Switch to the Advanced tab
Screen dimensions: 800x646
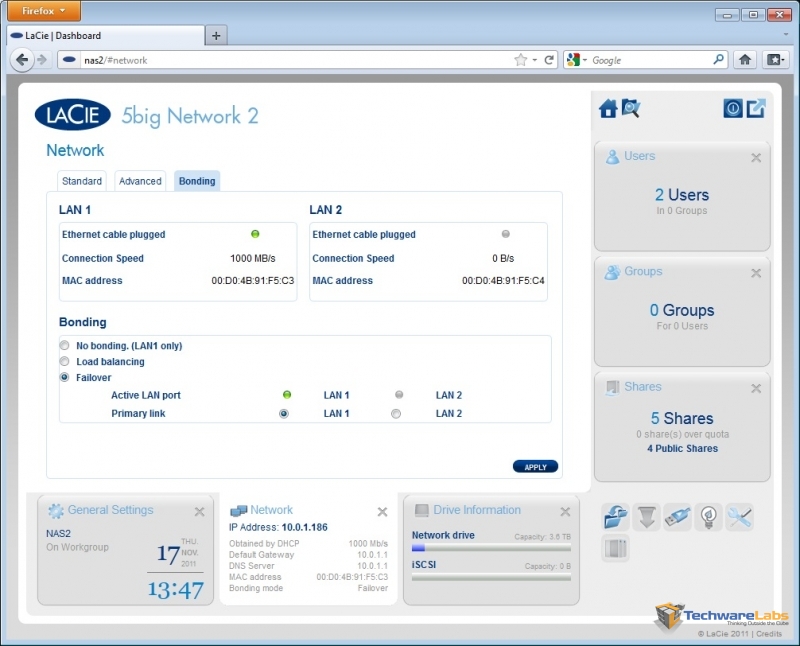140,181
